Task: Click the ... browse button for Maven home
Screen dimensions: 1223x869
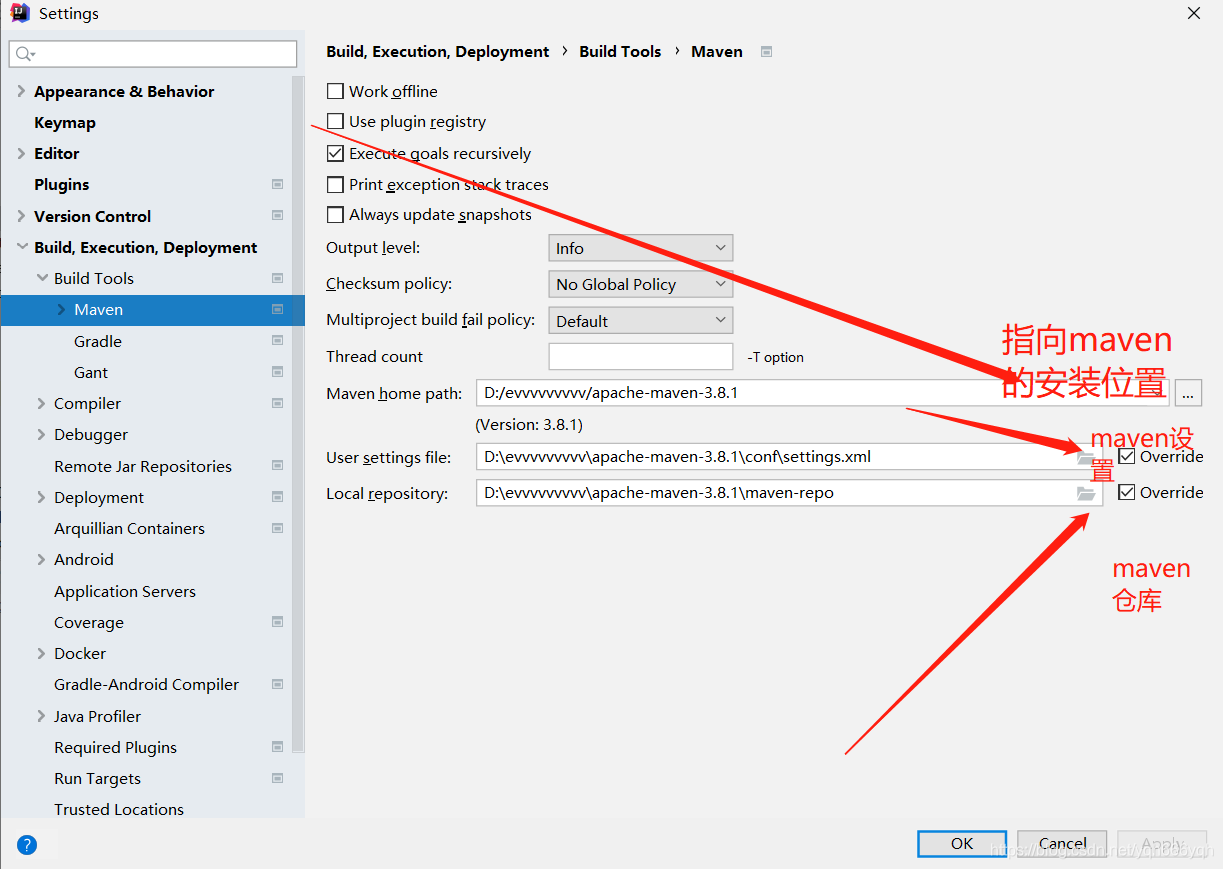Action: click(1188, 393)
